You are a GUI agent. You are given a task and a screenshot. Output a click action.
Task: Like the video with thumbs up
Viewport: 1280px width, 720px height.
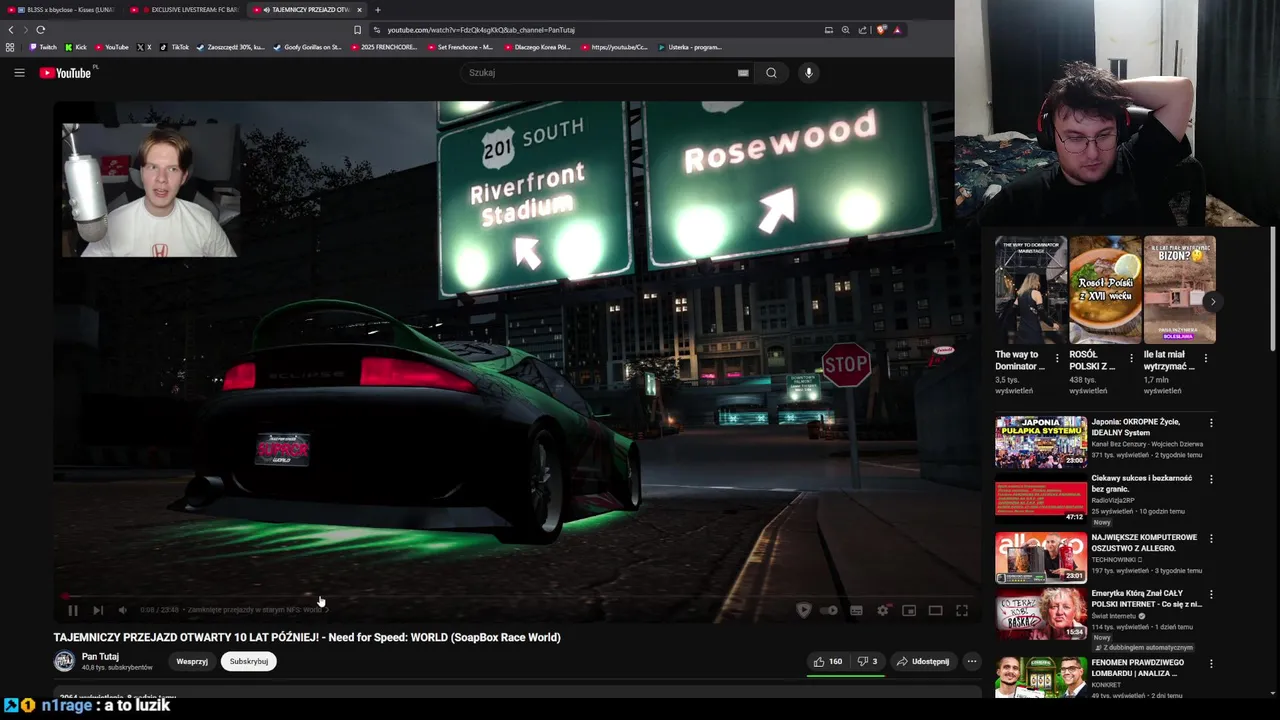point(828,661)
